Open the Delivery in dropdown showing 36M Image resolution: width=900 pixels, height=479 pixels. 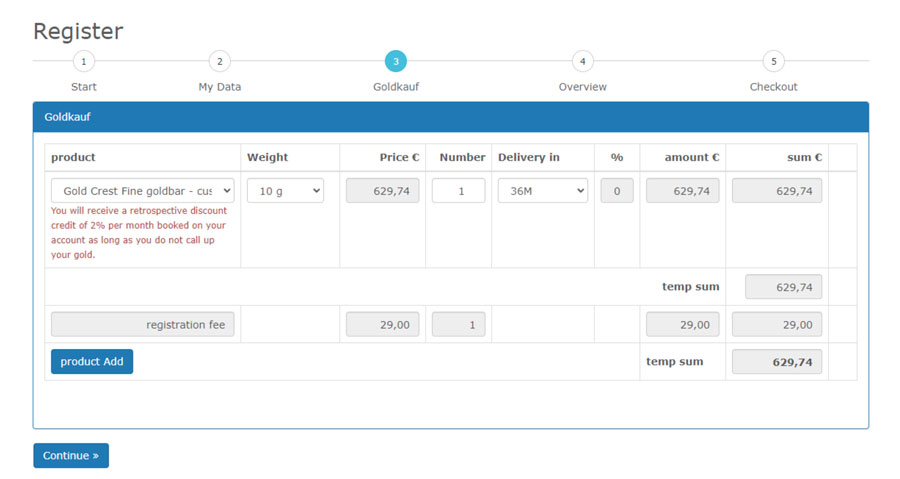(x=542, y=191)
